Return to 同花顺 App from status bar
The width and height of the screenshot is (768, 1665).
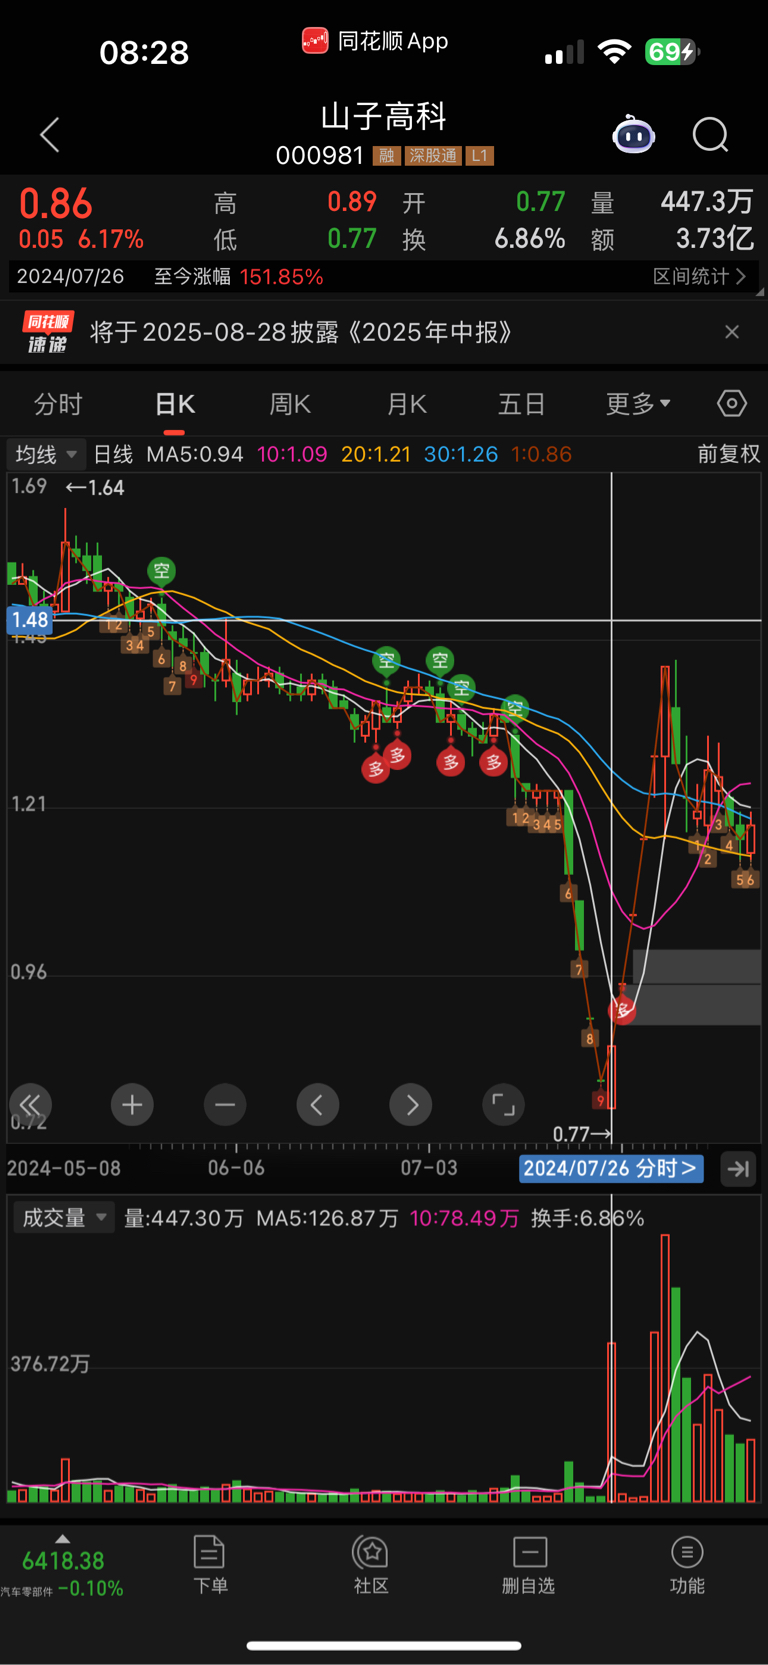click(375, 41)
